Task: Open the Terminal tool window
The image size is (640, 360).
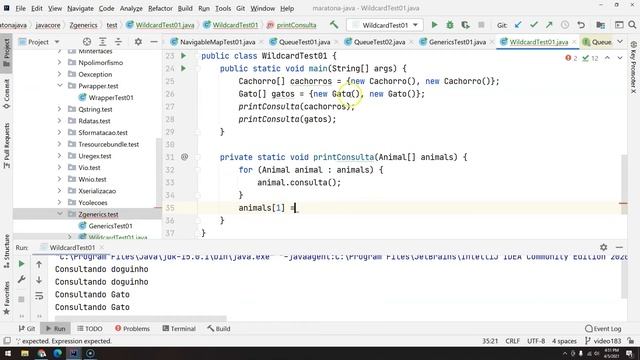Action: (179, 329)
